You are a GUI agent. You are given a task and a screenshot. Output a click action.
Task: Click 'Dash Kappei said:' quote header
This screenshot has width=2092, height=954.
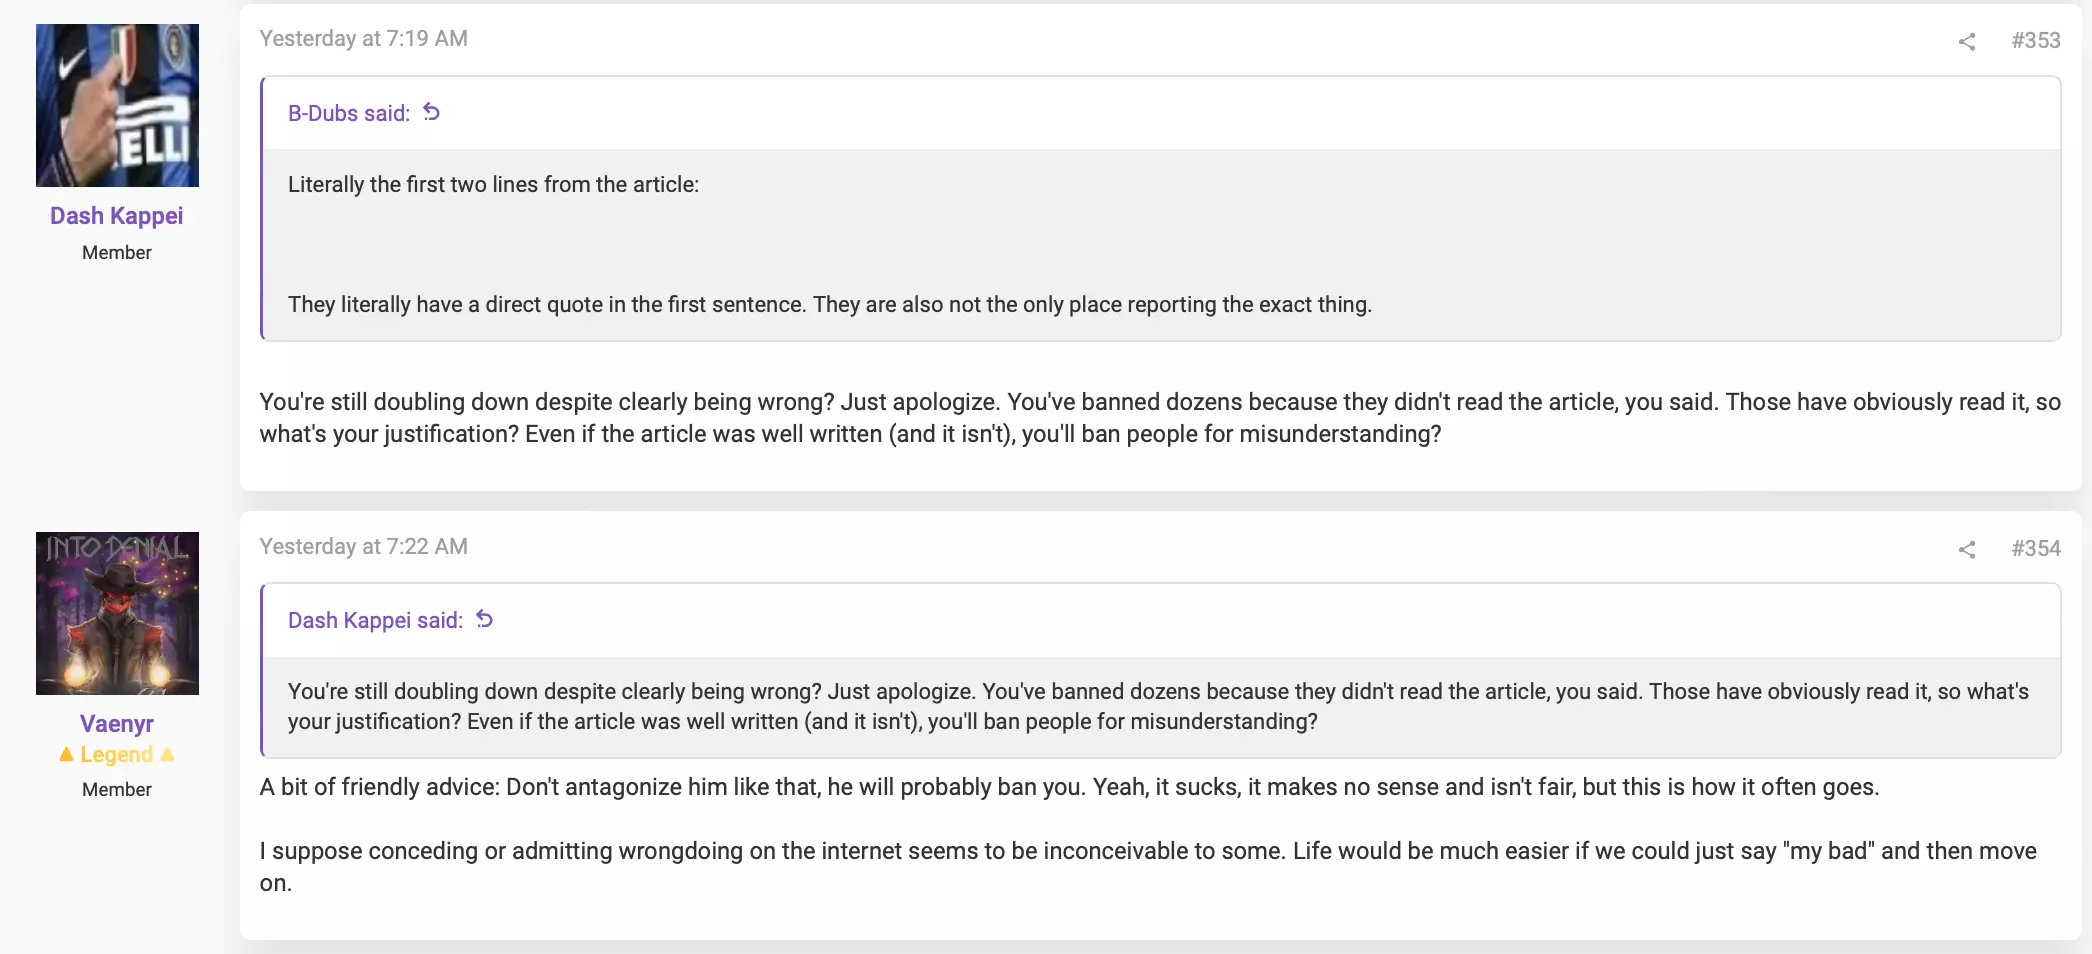[x=375, y=620]
